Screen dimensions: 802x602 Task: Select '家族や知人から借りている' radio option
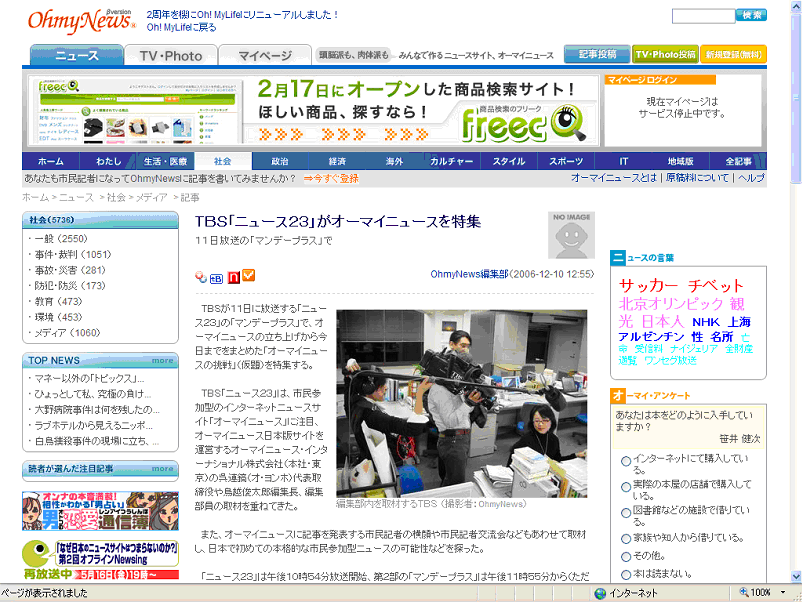[x=626, y=539]
